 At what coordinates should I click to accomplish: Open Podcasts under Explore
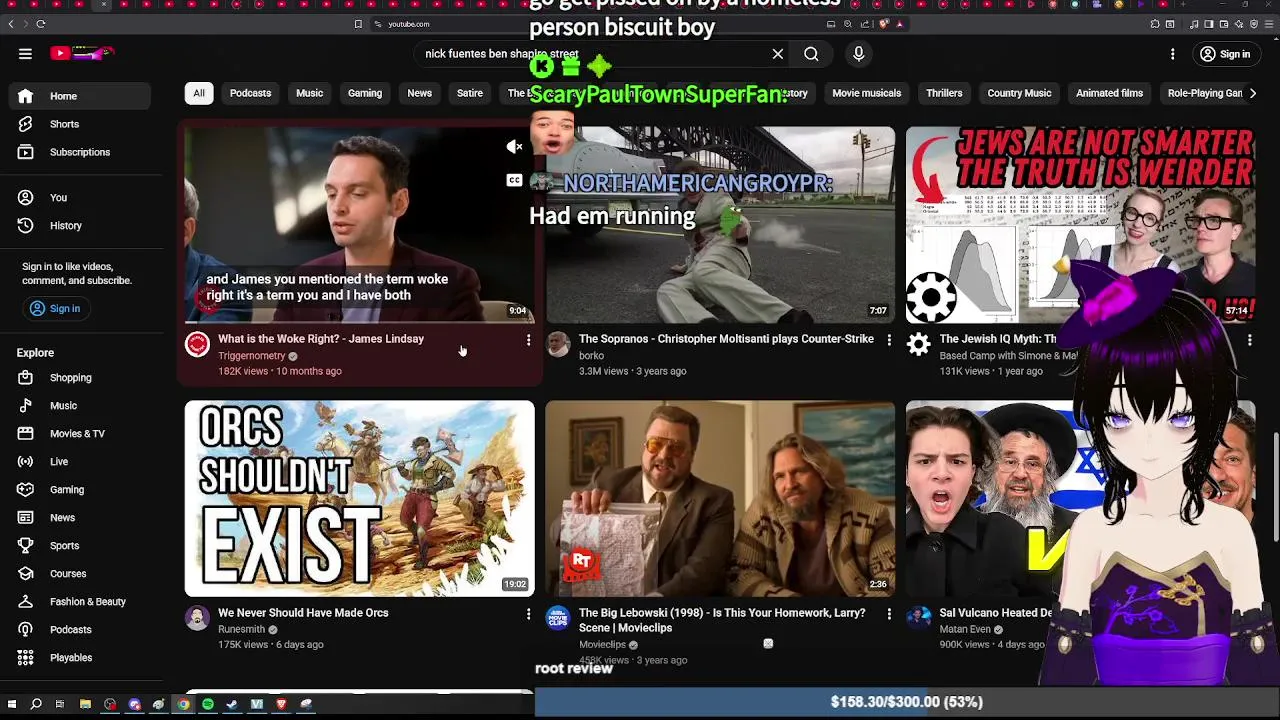pos(82,630)
